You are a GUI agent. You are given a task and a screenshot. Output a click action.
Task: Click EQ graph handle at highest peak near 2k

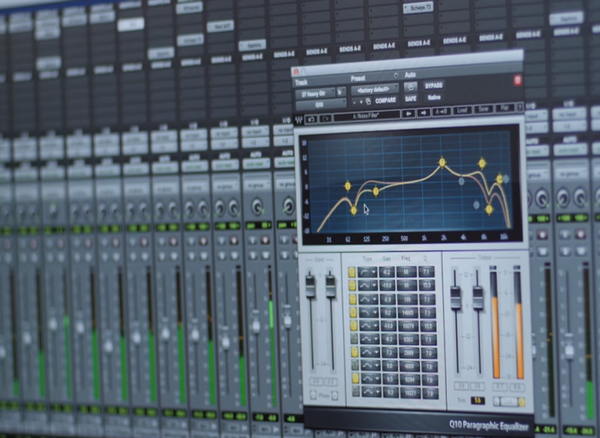pos(442,162)
